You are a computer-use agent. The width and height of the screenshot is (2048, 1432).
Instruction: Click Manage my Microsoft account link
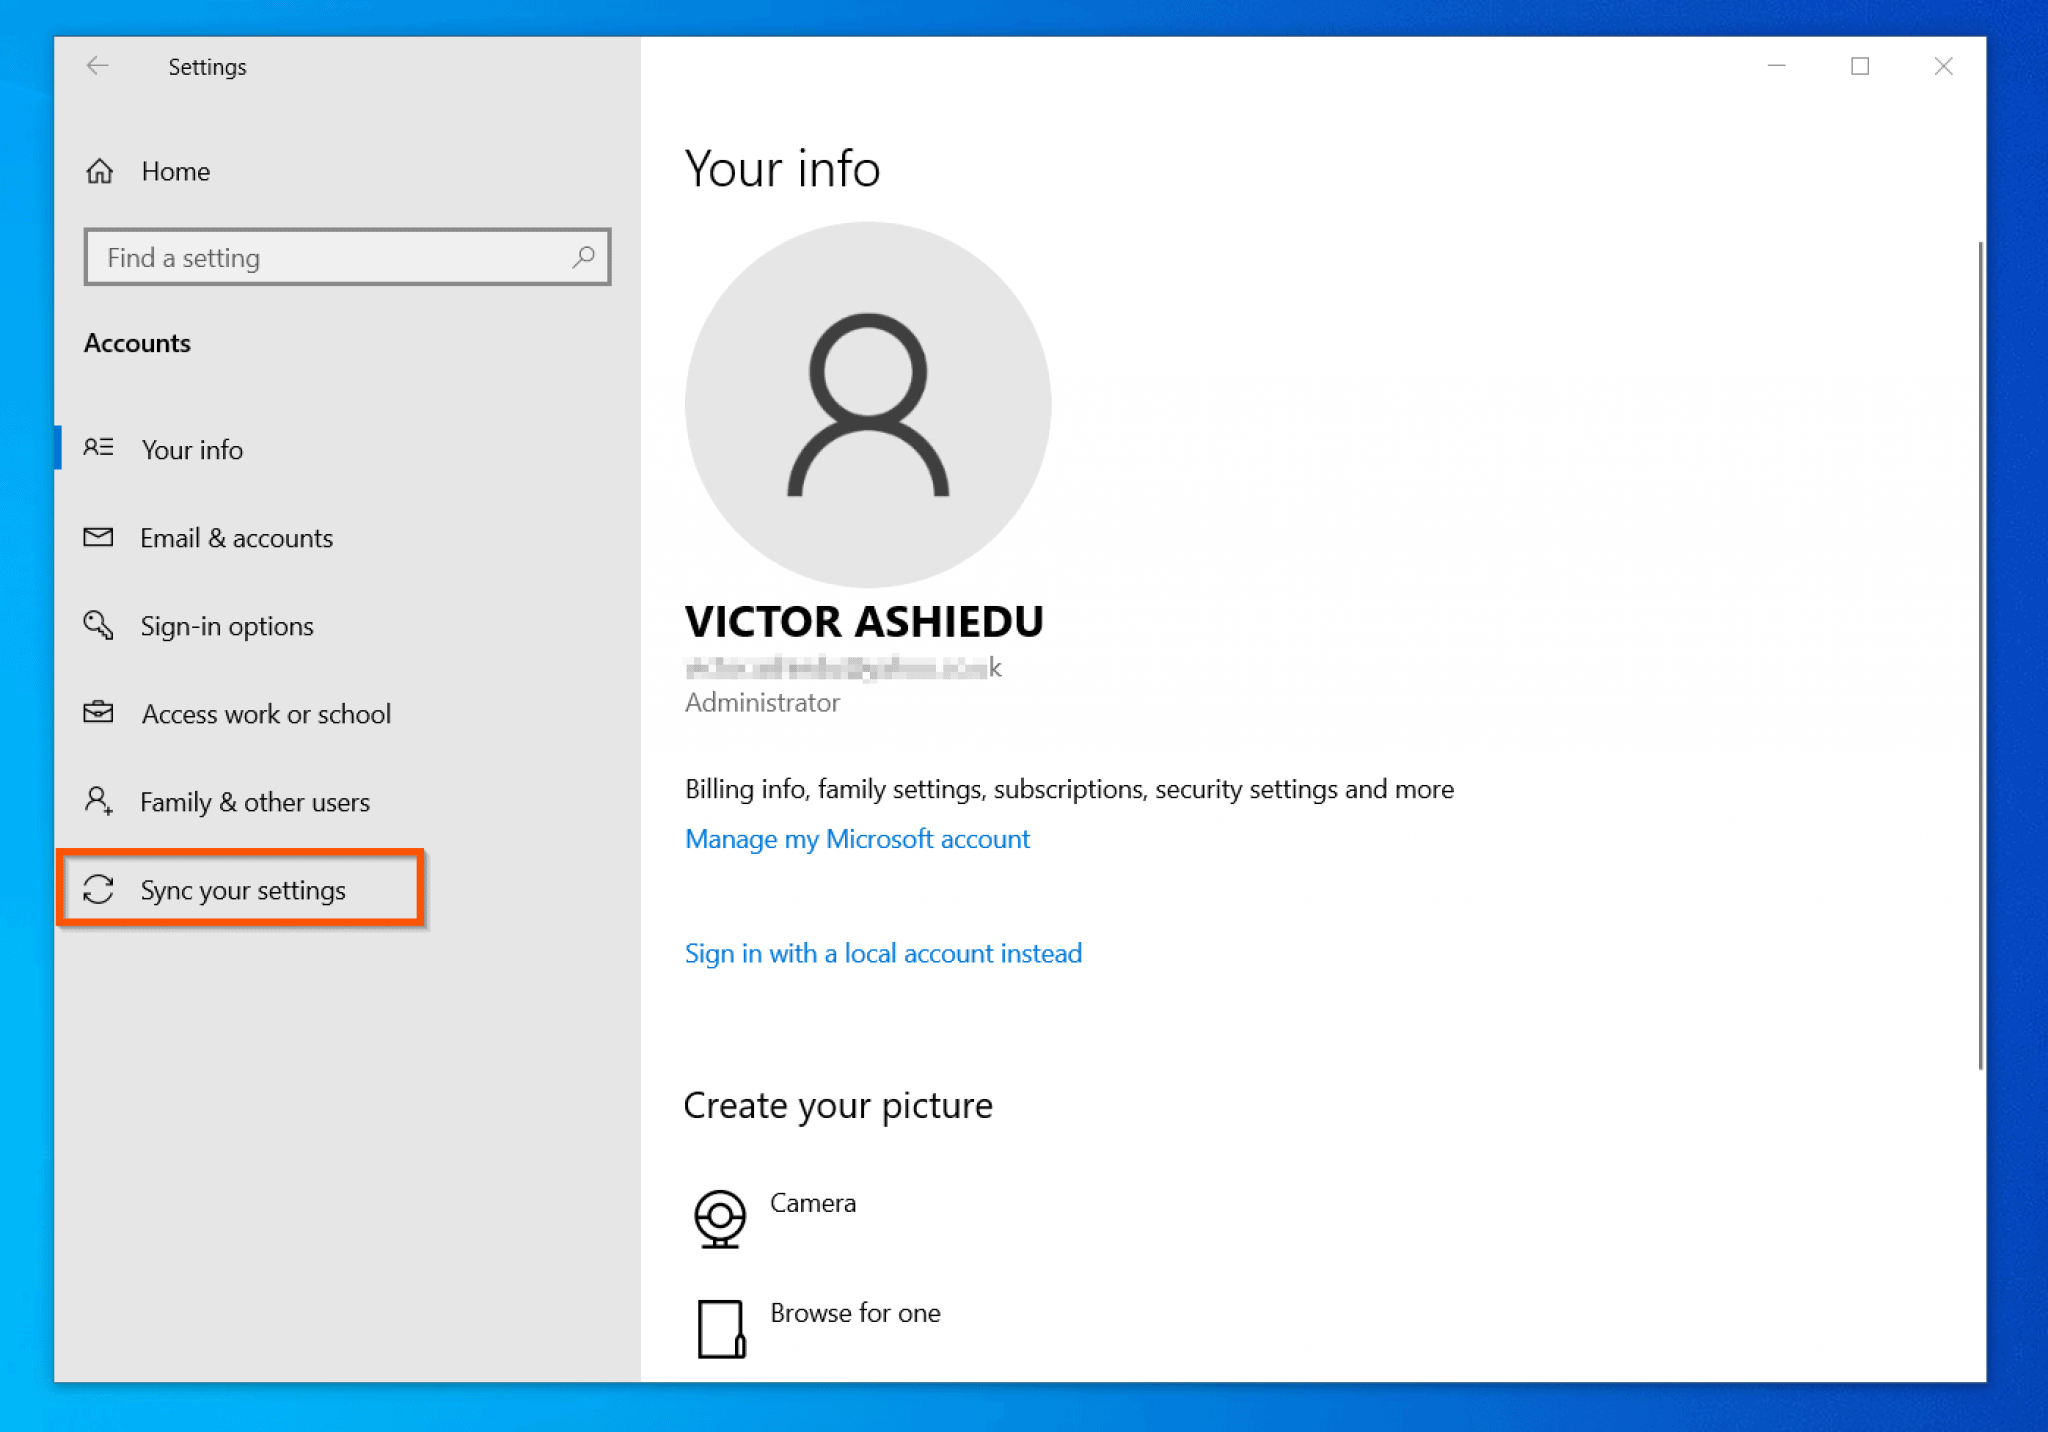coord(857,838)
